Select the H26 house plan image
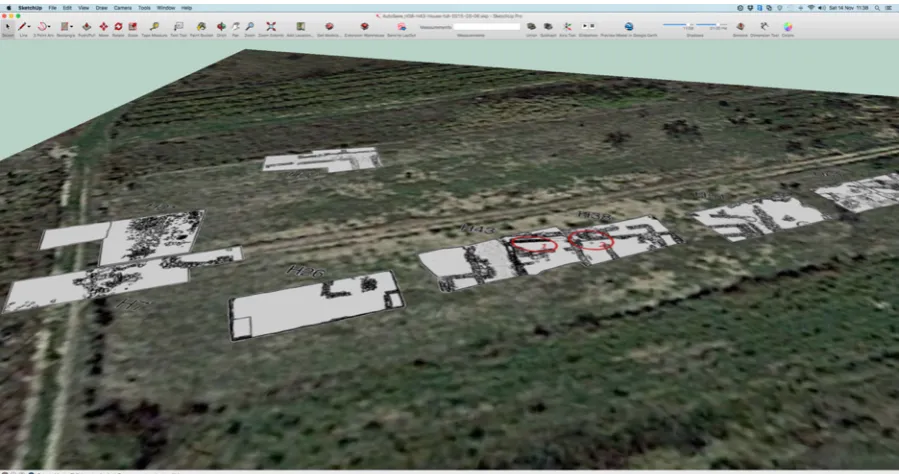 [316, 305]
